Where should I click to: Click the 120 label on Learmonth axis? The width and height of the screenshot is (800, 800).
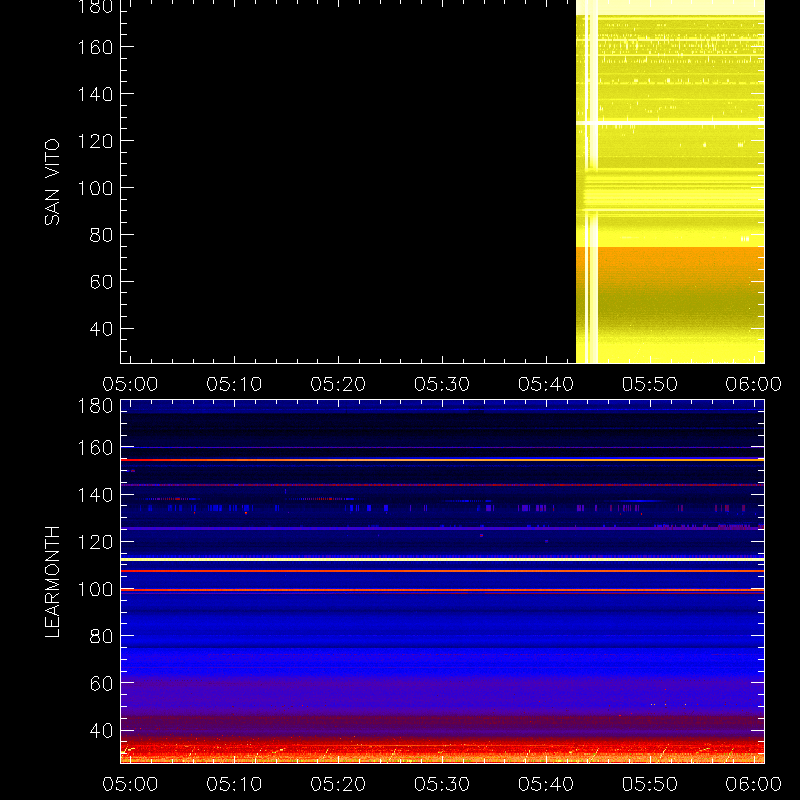(95, 542)
